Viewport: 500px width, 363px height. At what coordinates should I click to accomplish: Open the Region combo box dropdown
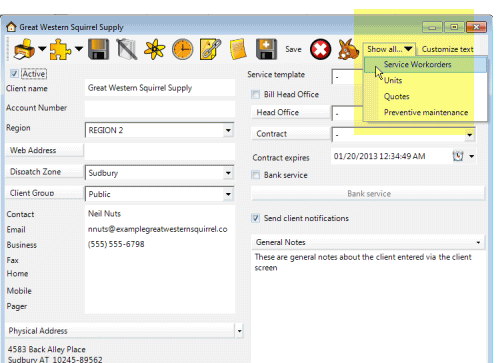(228, 130)
